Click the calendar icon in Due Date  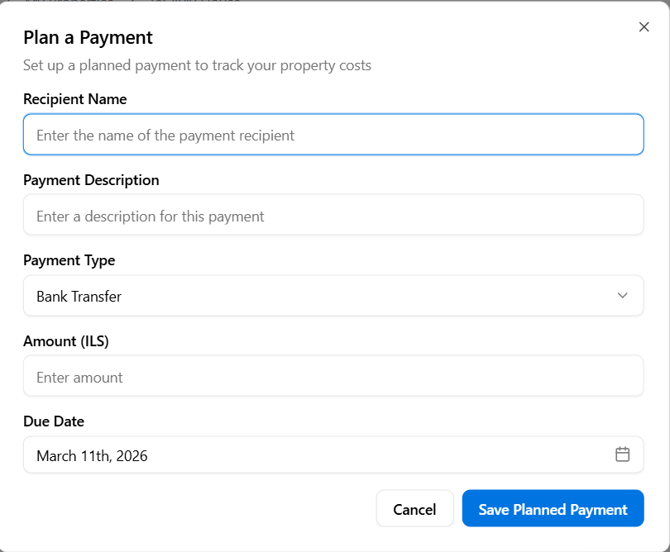[x=622, y=454]
